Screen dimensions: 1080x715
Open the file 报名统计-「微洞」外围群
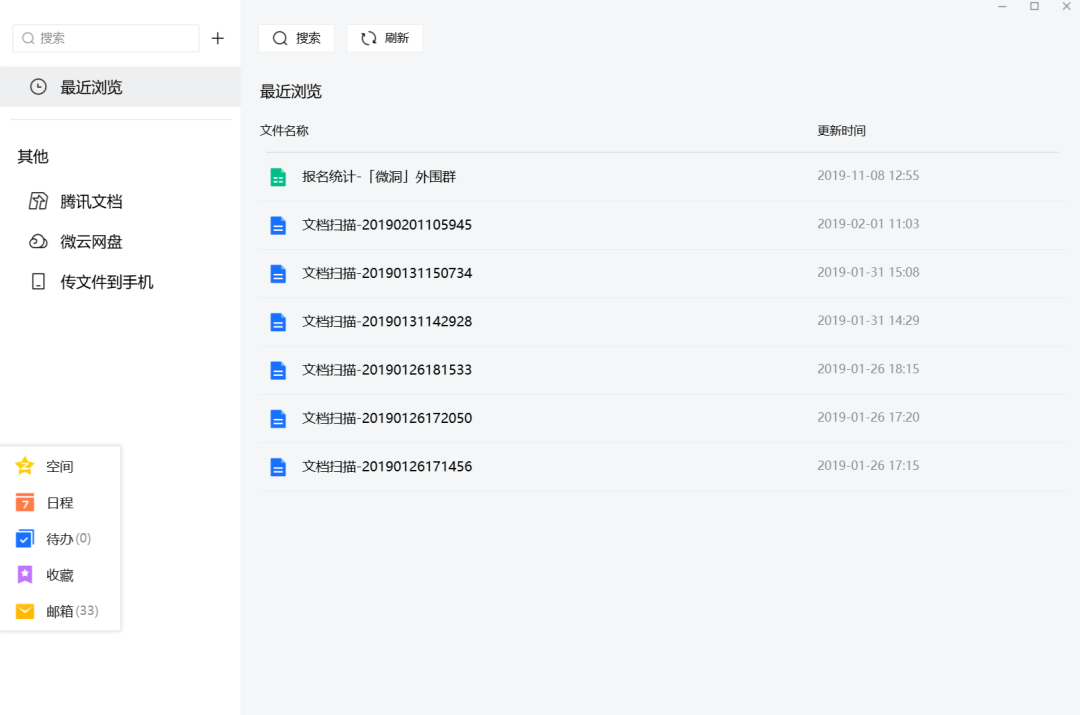(379, 177)
